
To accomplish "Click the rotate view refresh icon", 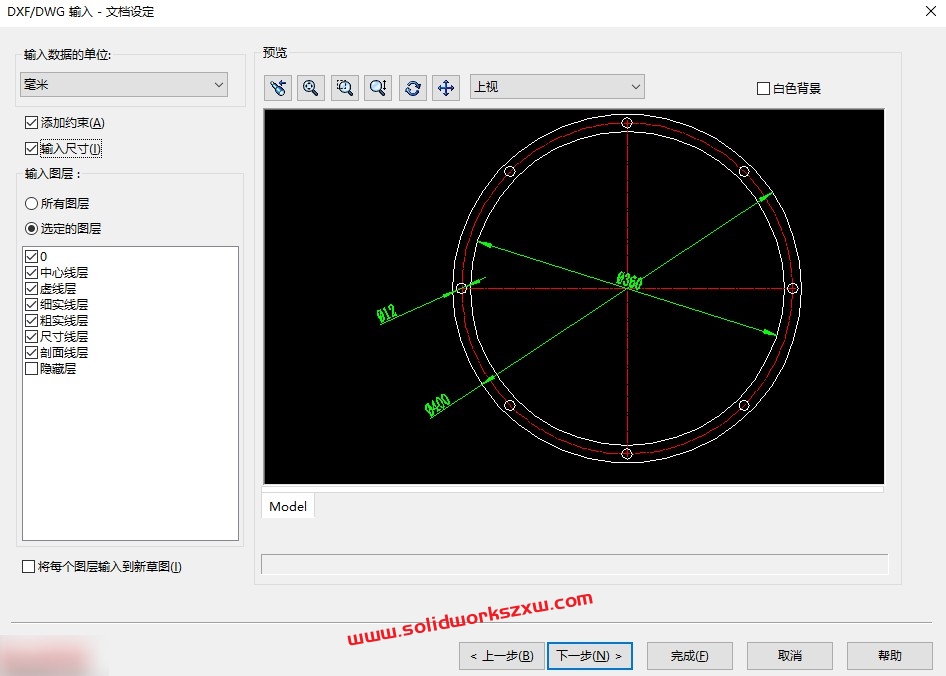I will pos(412,88).
